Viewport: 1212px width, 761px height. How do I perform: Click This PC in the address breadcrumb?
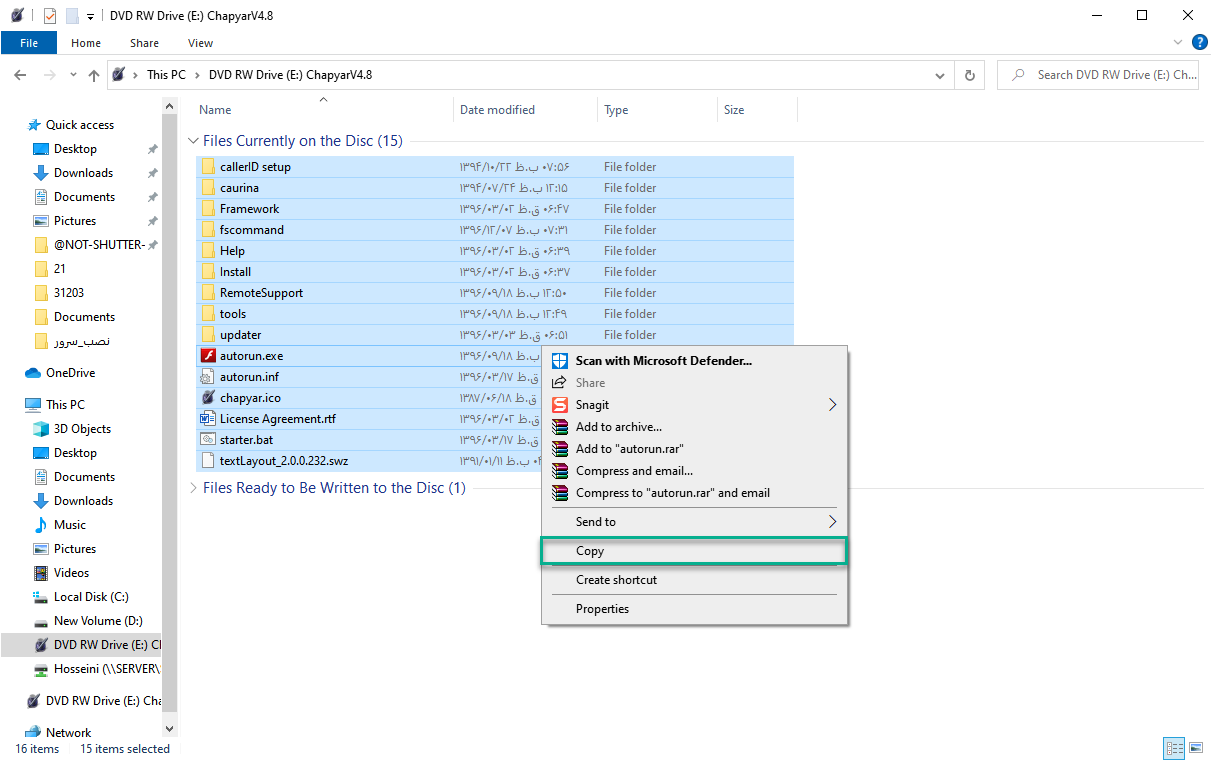(166, 75)
